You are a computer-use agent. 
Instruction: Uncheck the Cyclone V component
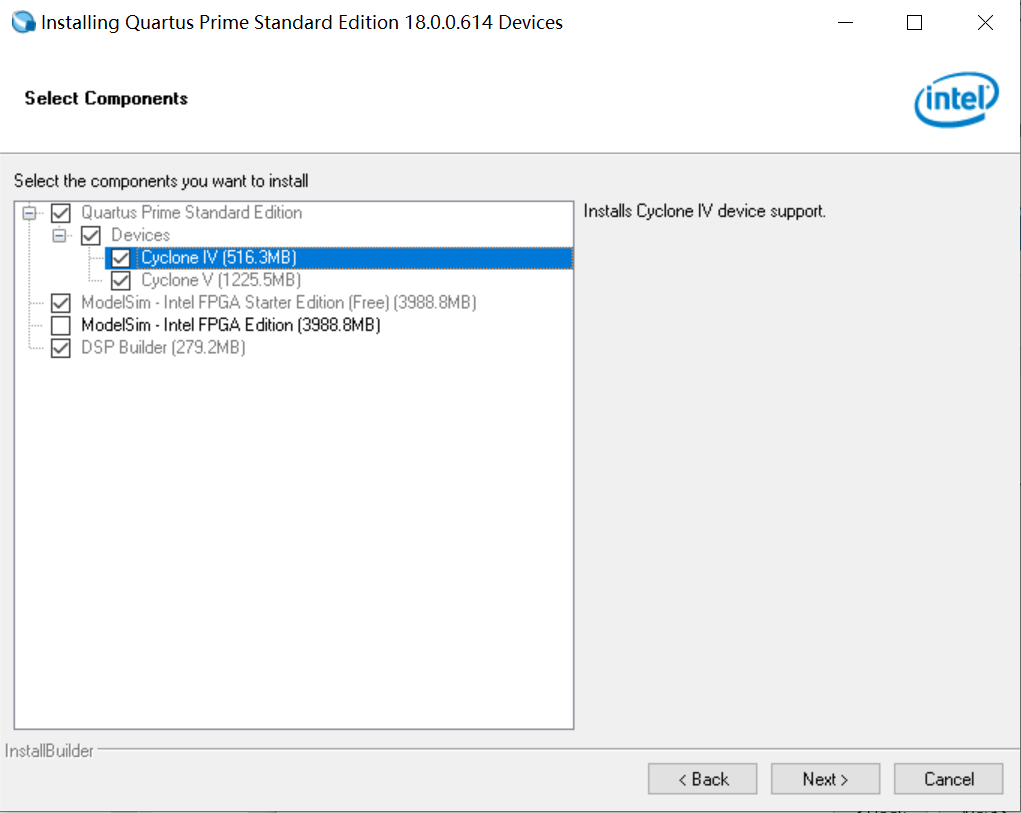tap(120, 280)
